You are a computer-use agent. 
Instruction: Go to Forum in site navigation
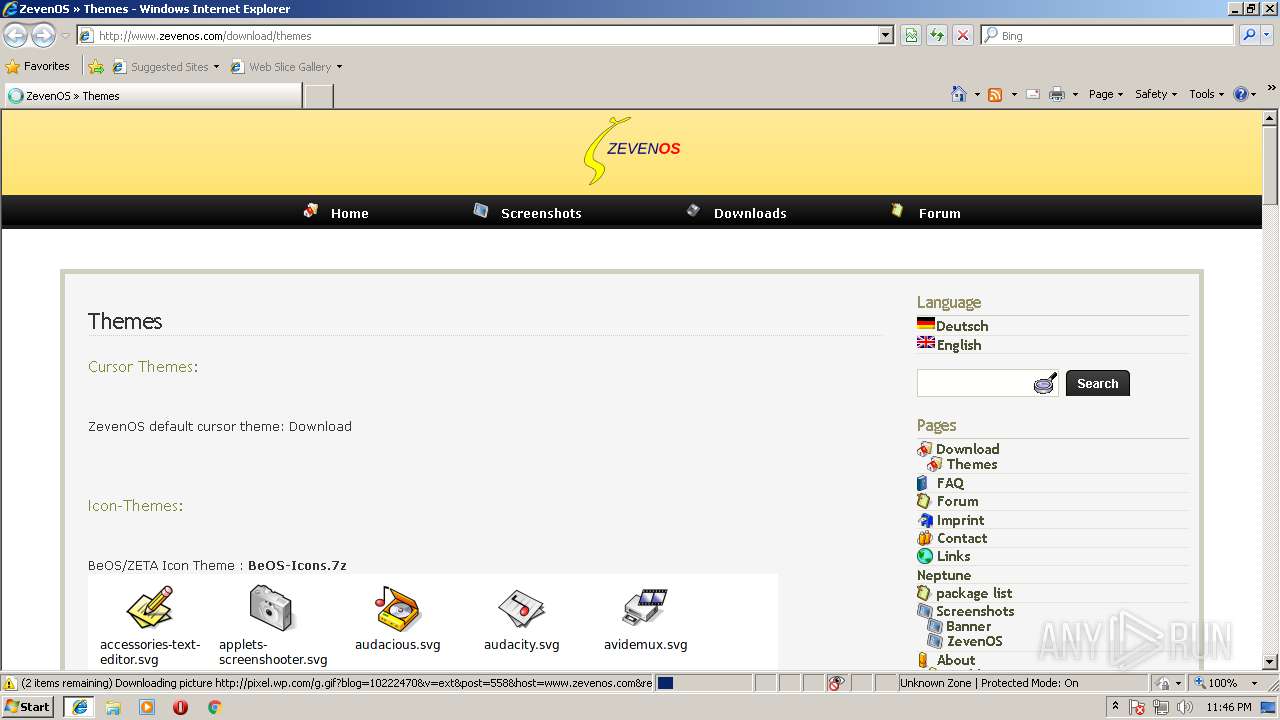point(939,213)
